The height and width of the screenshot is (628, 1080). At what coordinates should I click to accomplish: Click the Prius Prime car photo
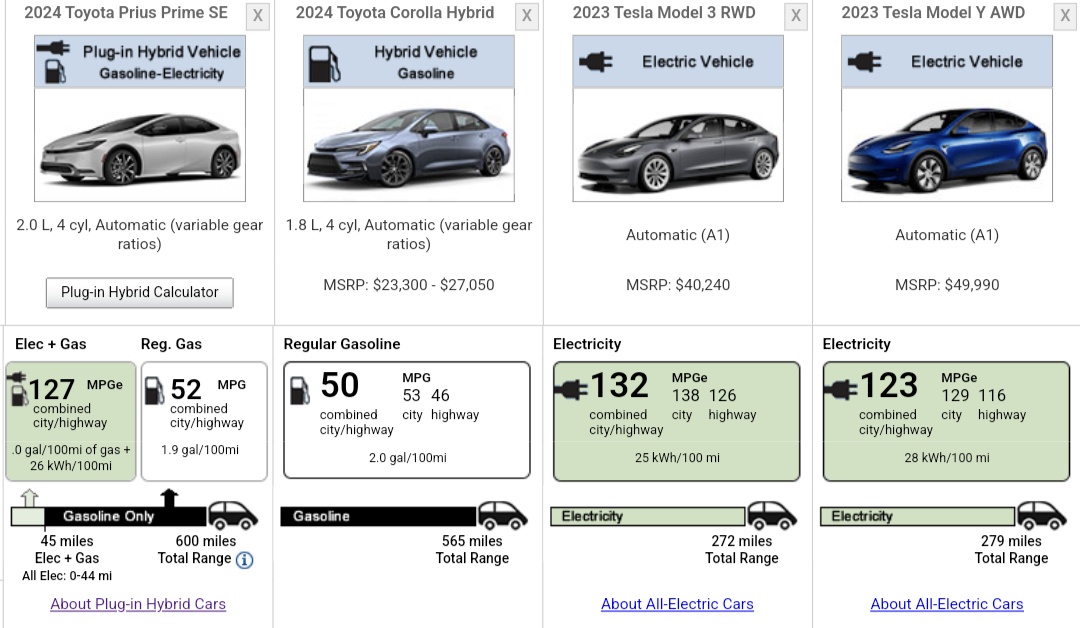click(x=139, y=147)
